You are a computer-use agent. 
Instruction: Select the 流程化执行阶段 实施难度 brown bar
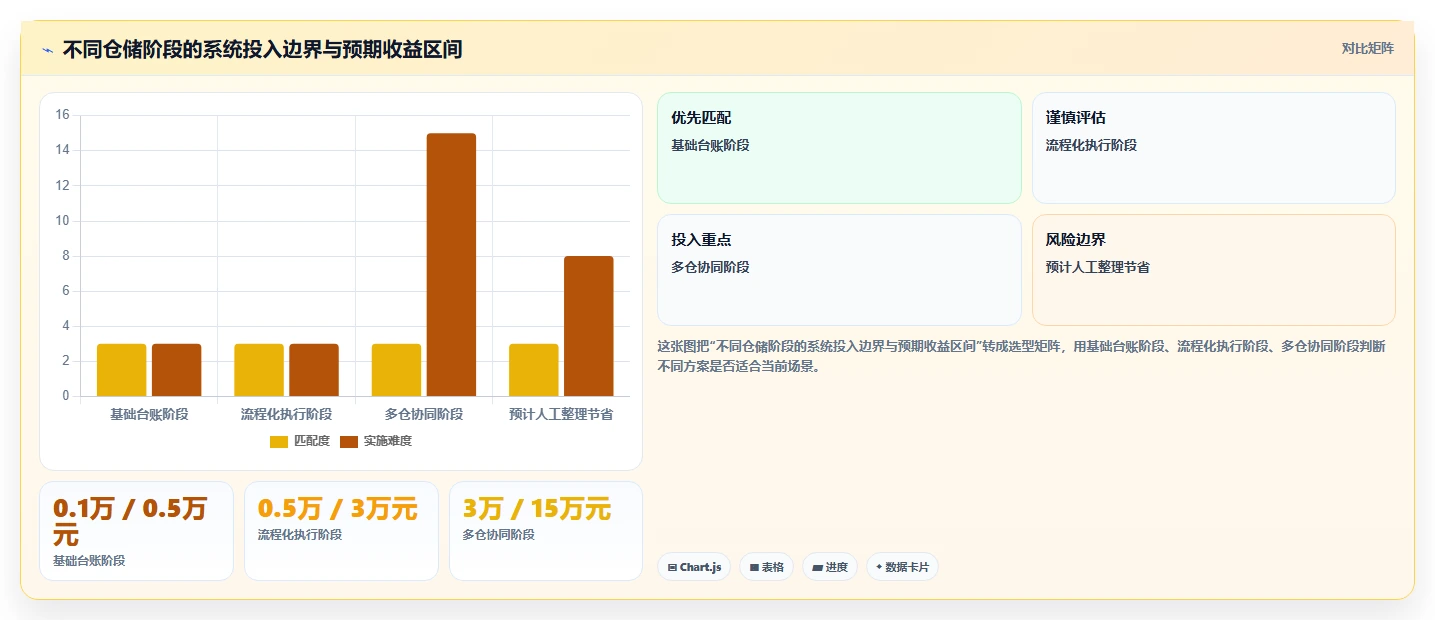coord(314,370)
